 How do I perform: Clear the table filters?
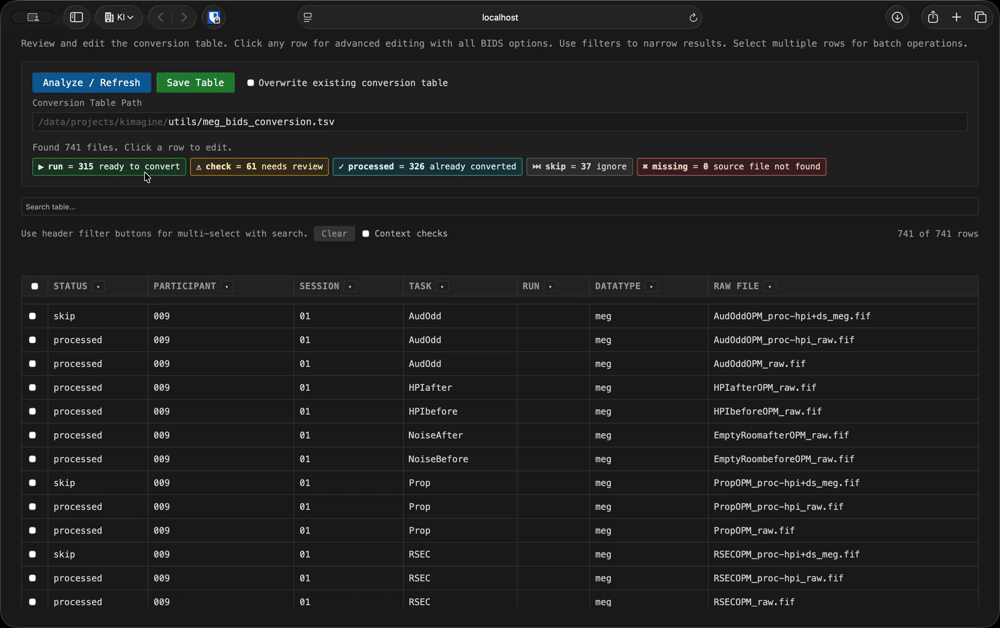[334, 233]
